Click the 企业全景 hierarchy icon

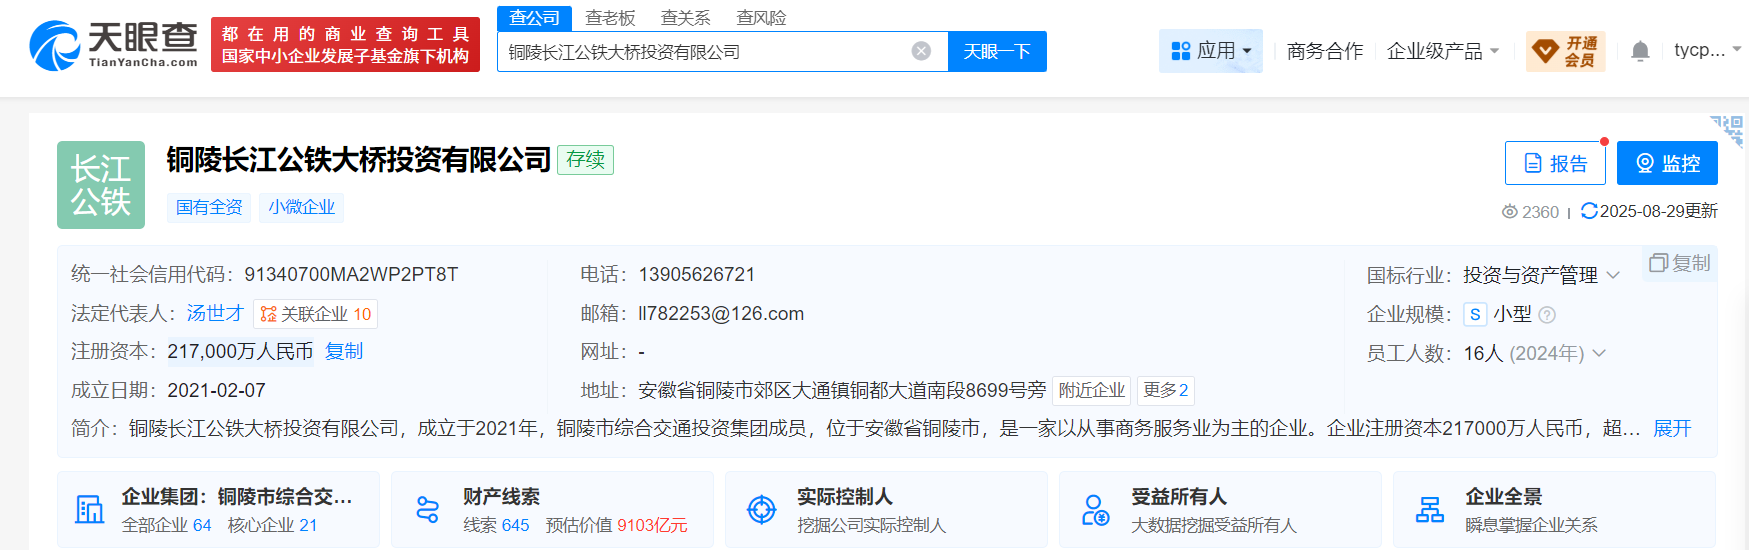tap(1429, 510)
